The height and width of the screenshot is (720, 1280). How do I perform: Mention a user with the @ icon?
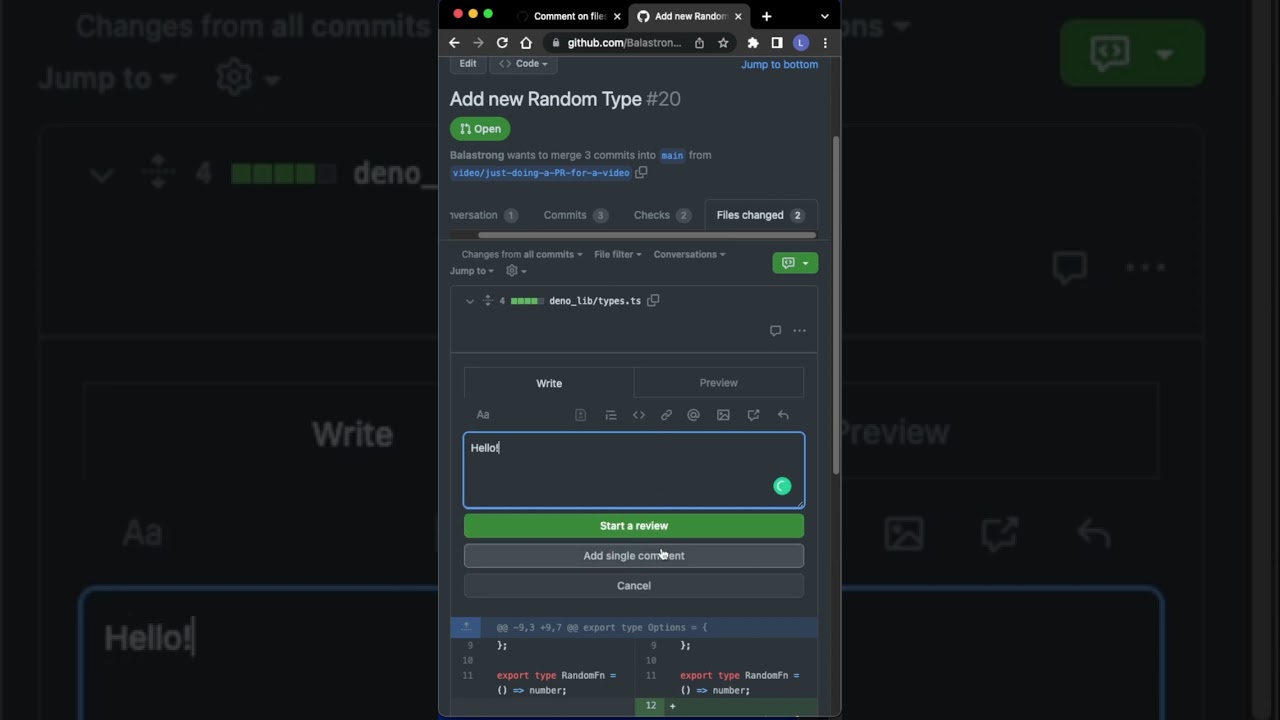pos(693,415)
